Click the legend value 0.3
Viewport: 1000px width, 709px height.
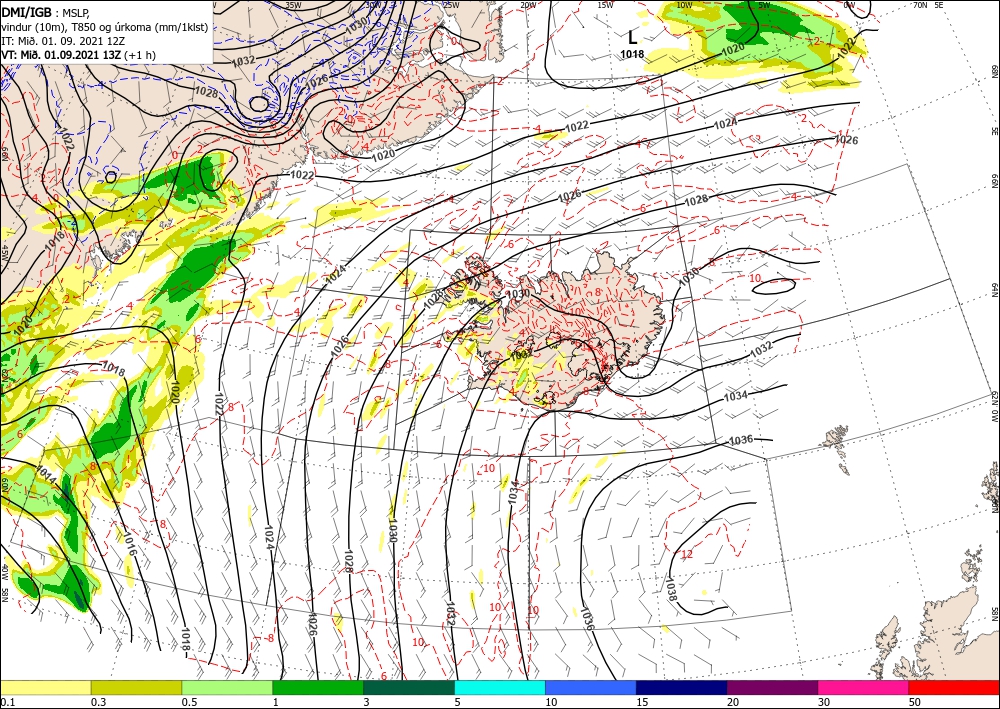[x=98, y=702]
